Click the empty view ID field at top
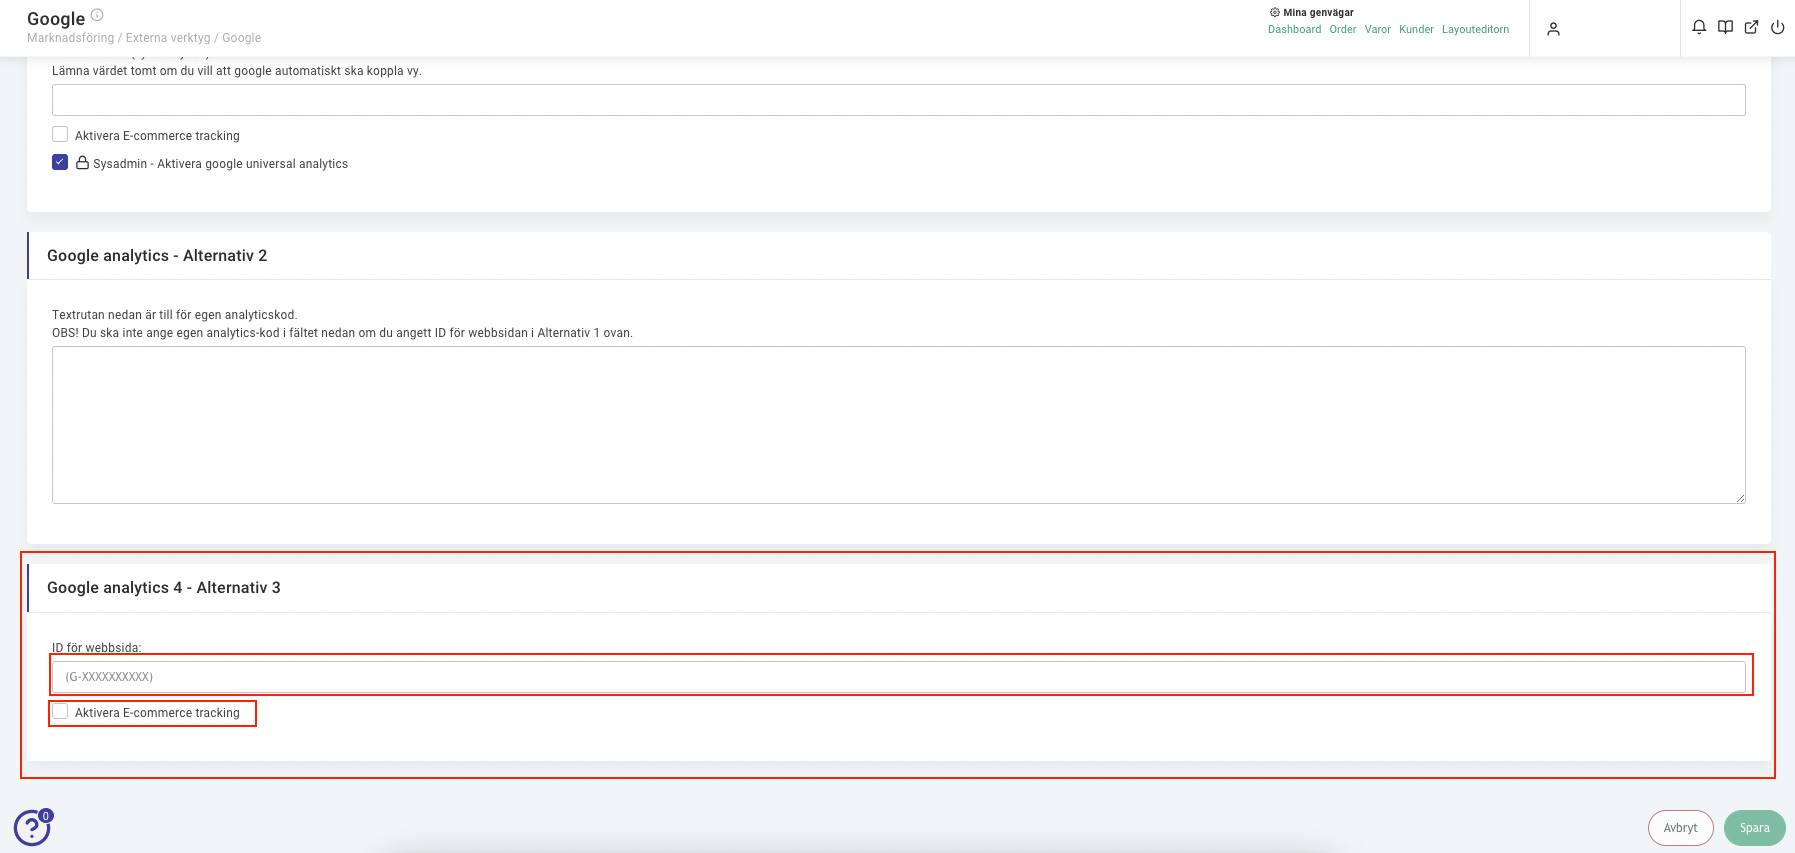 click(x=899, y=100)
